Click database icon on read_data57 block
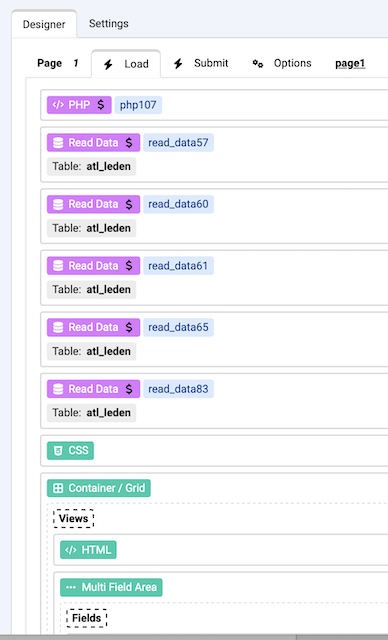The width and height of the screenshot is (388, 640). point(58,142)
